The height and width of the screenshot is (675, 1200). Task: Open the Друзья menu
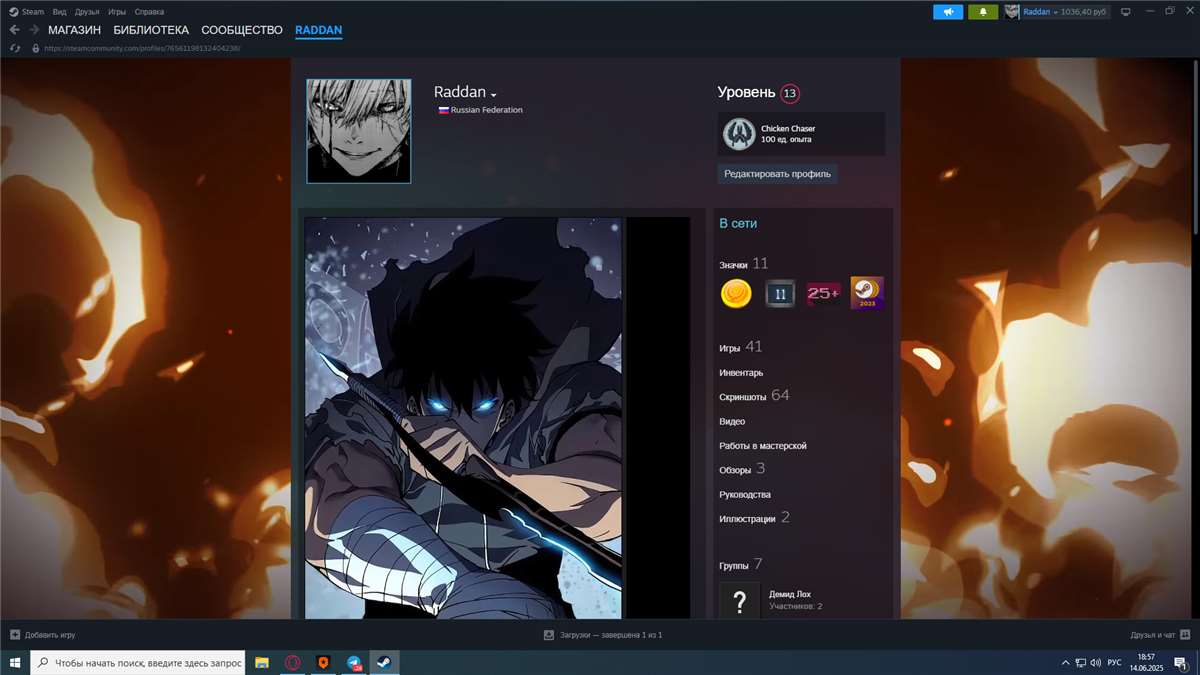[87, 12]
